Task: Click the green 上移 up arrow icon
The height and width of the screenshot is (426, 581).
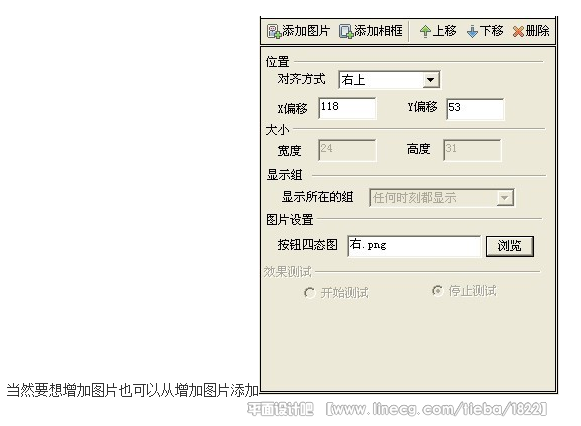Action: [x=425, y=31]
